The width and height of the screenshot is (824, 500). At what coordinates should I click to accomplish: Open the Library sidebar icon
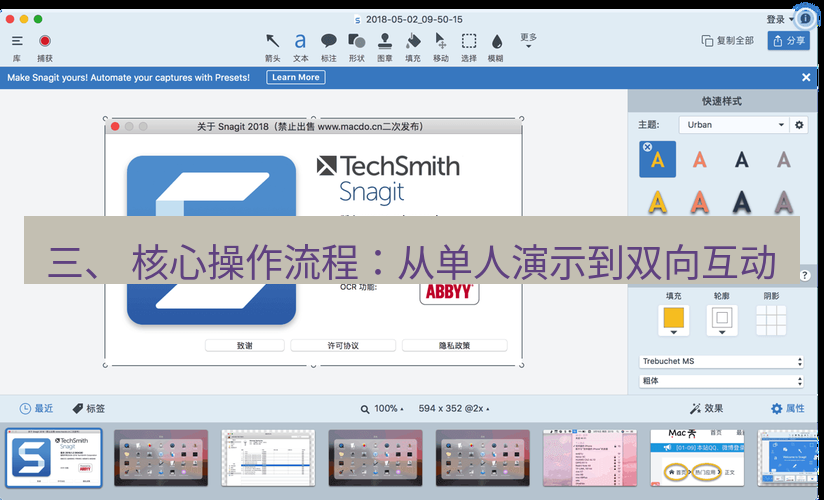coord(17,41)
